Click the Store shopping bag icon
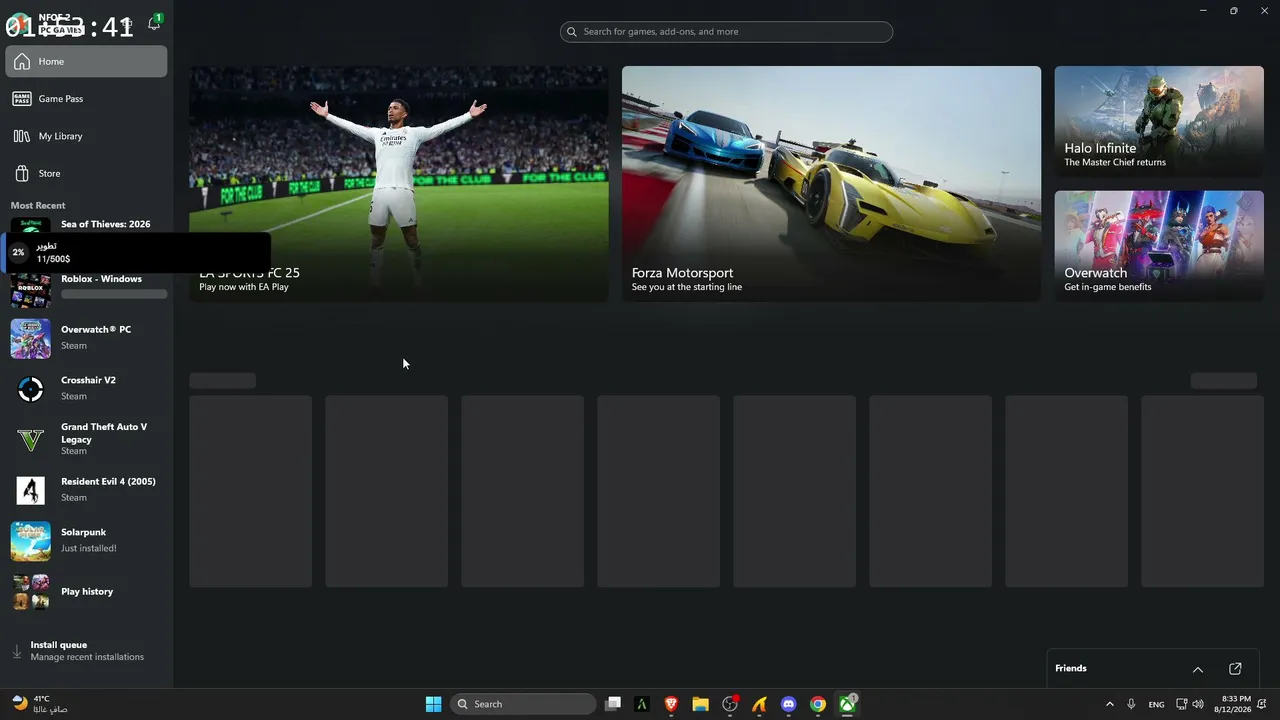1280x720 pixels. [x=22, y=173]
